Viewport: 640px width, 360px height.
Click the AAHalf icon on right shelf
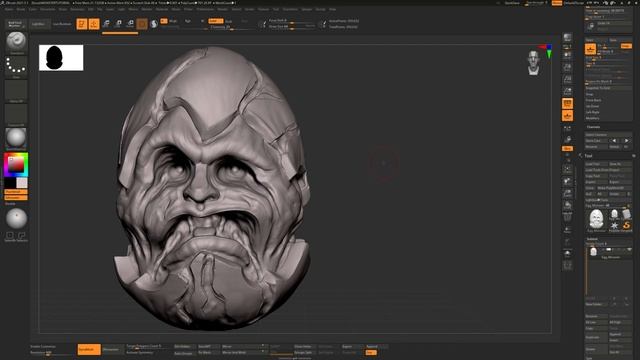coord(567,91)
